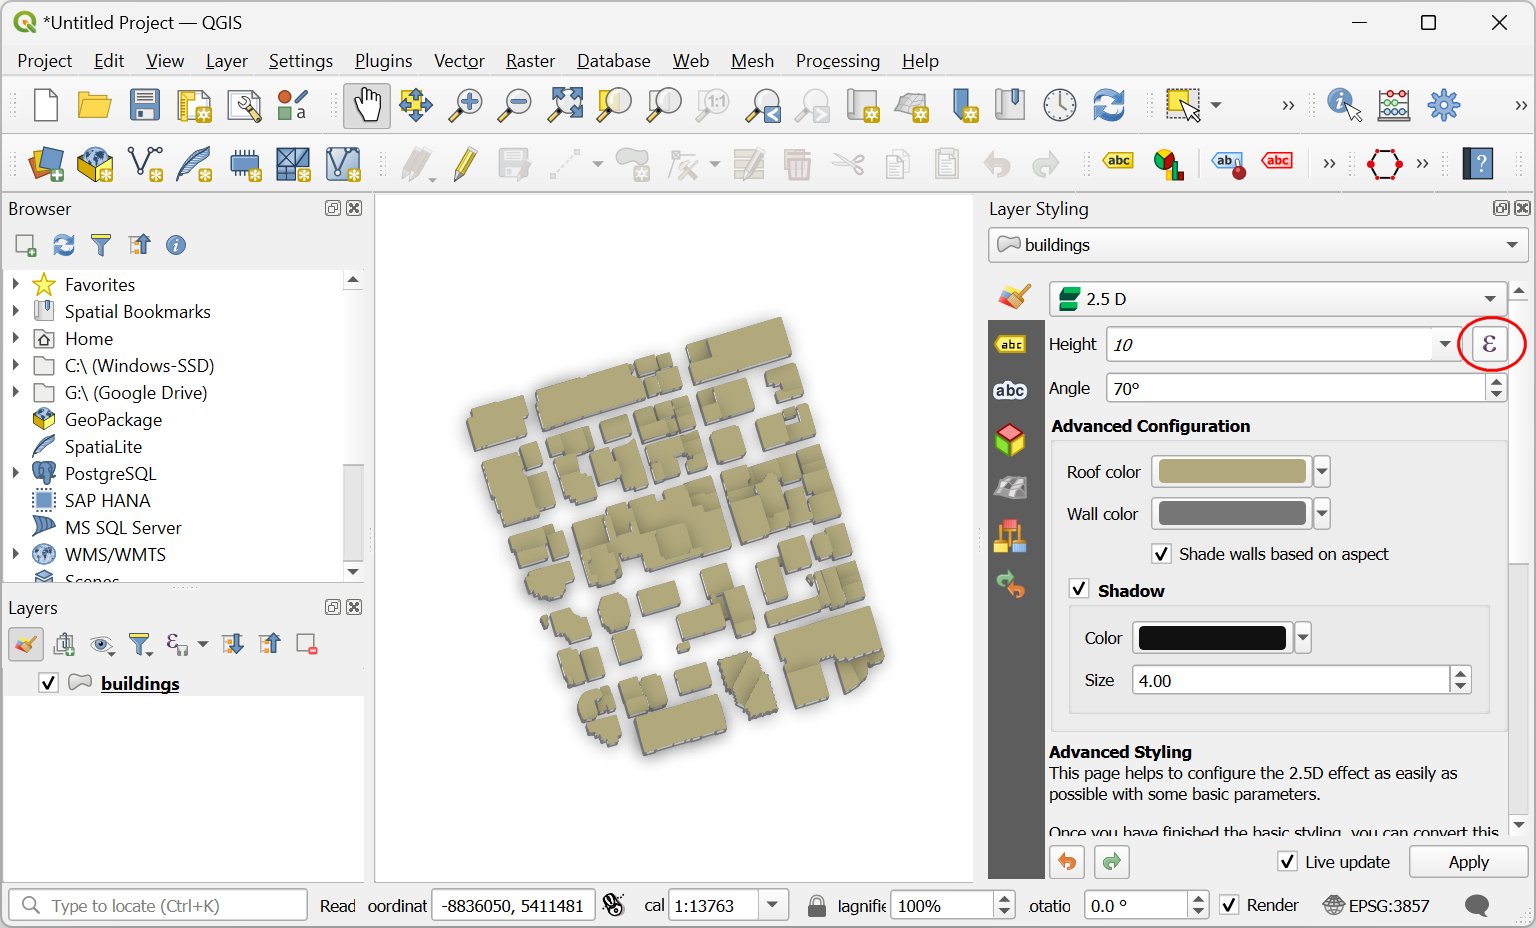Open the Python/Processing Toolbox gear icon
Viewport: 1536px width, 928px height.
tap(1443, 105)
